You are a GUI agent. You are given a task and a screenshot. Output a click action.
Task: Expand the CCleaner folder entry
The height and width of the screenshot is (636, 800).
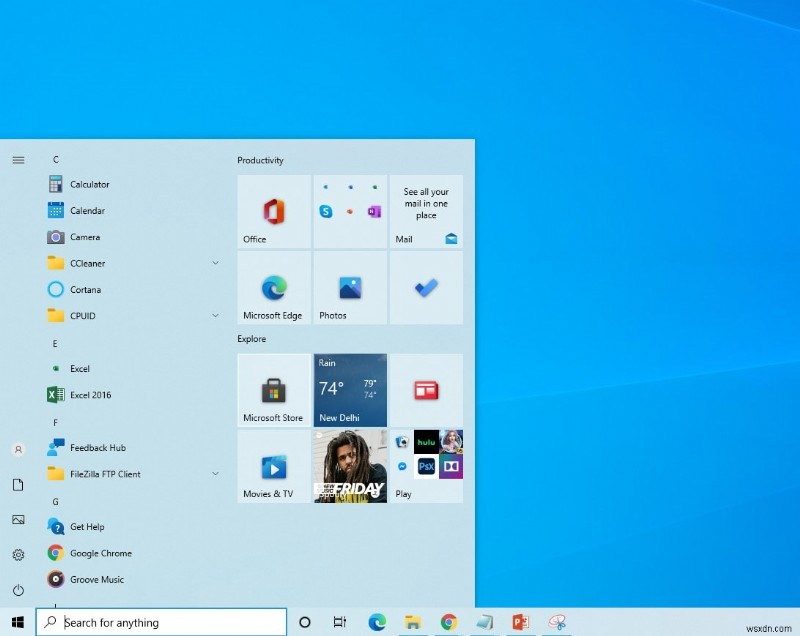click(x=215, y=263)
